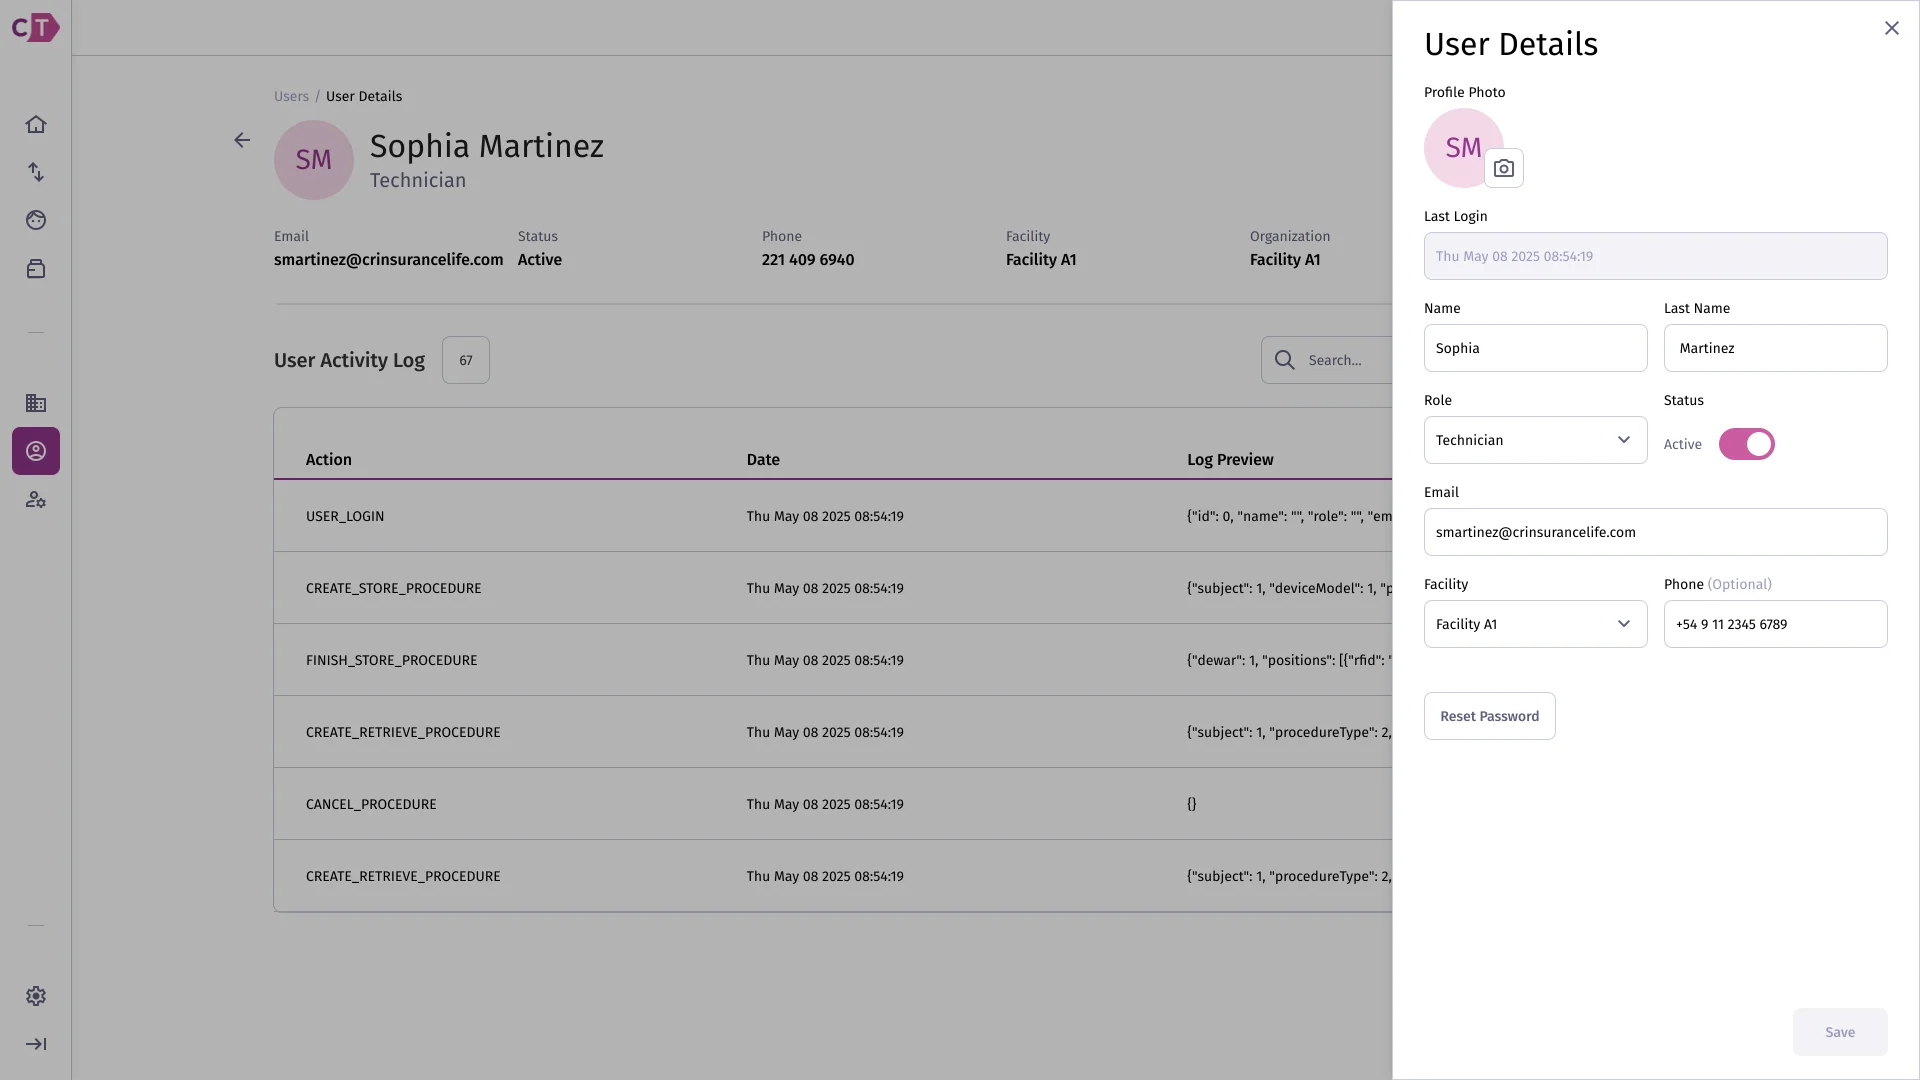Open the Settings gear icon in sidebar
Screen dimensions: 1920x1080
(36, 996)
